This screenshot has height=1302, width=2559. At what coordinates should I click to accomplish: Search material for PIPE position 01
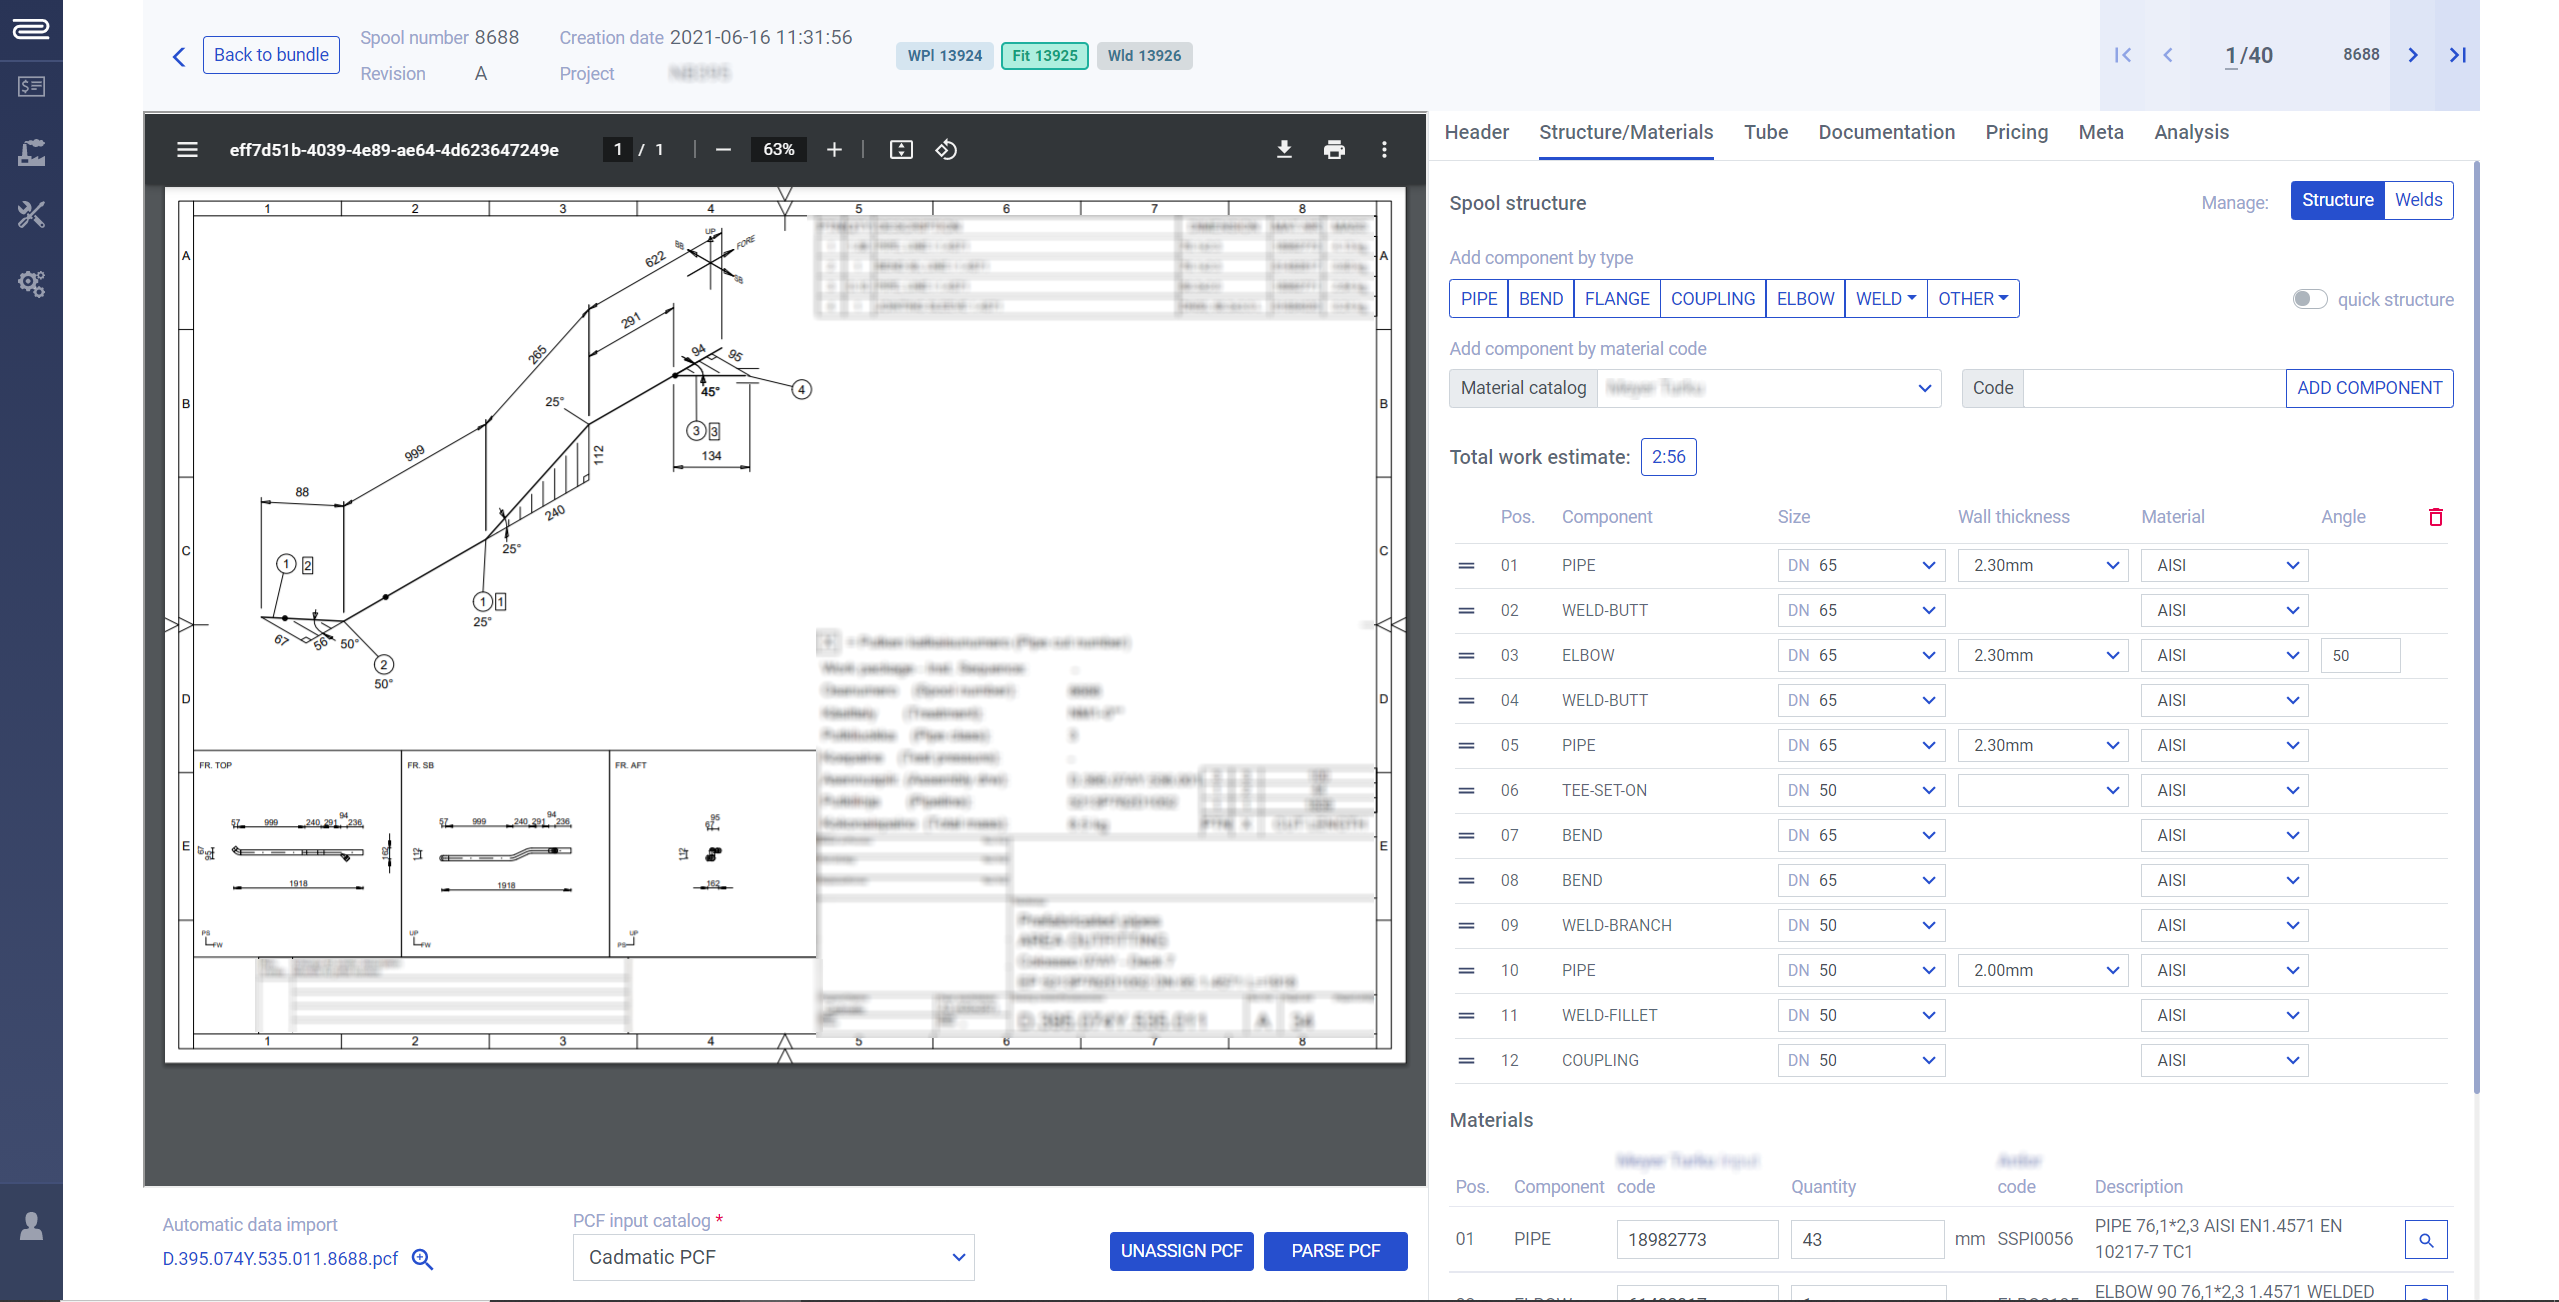(2425, 1240)
